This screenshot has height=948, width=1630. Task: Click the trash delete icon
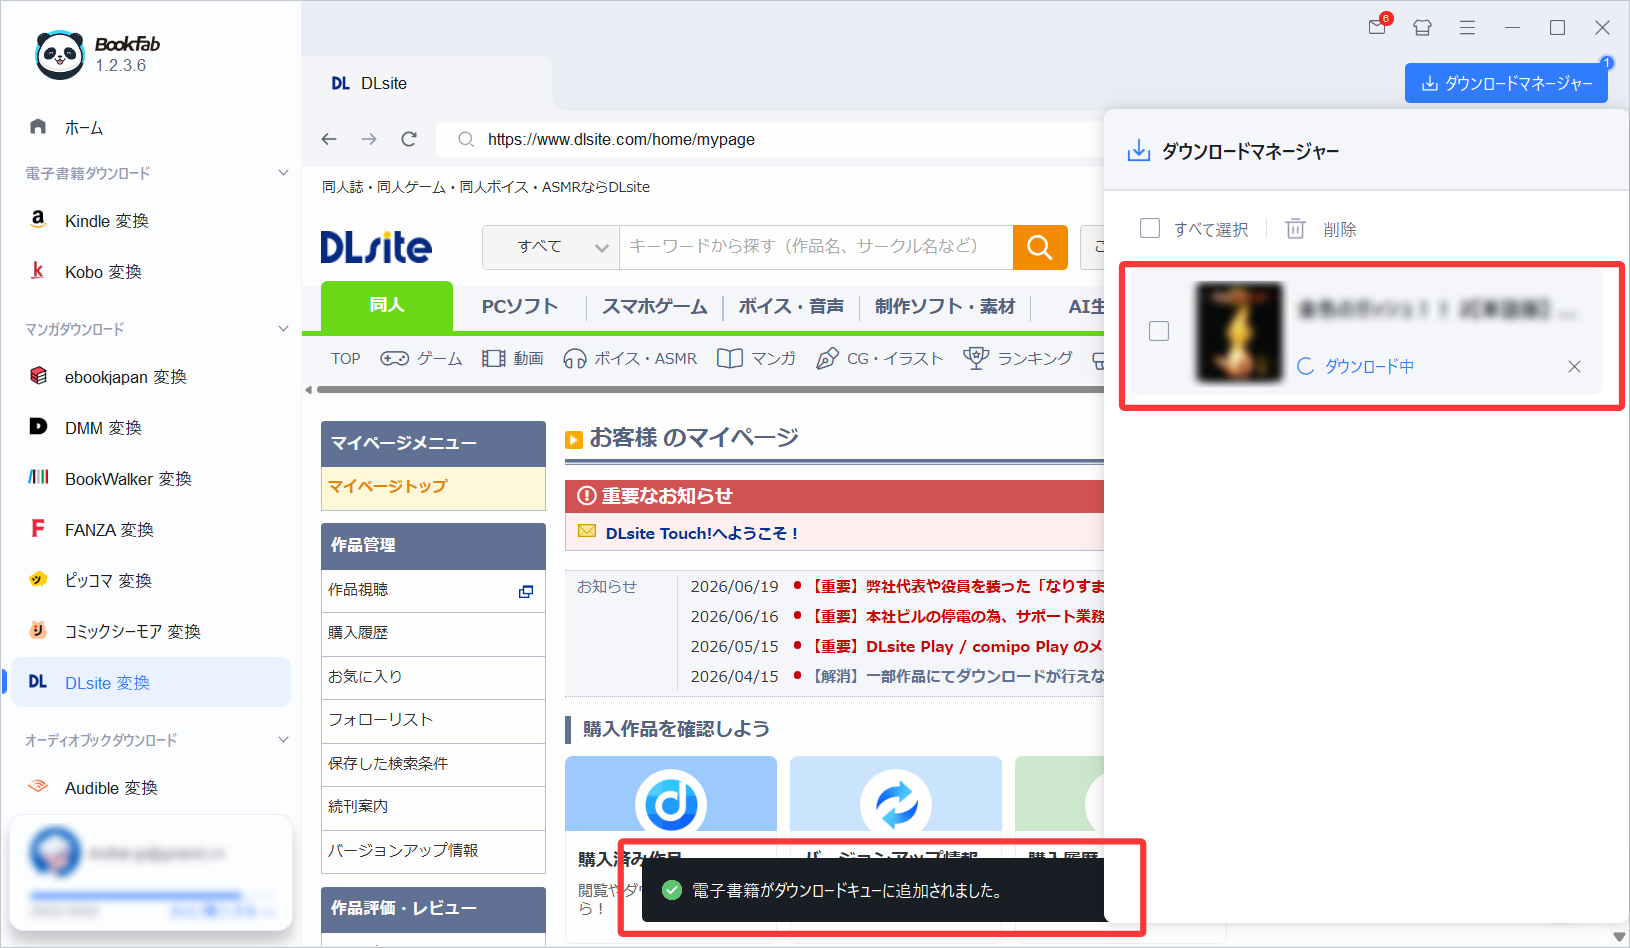pos(1295,229)
